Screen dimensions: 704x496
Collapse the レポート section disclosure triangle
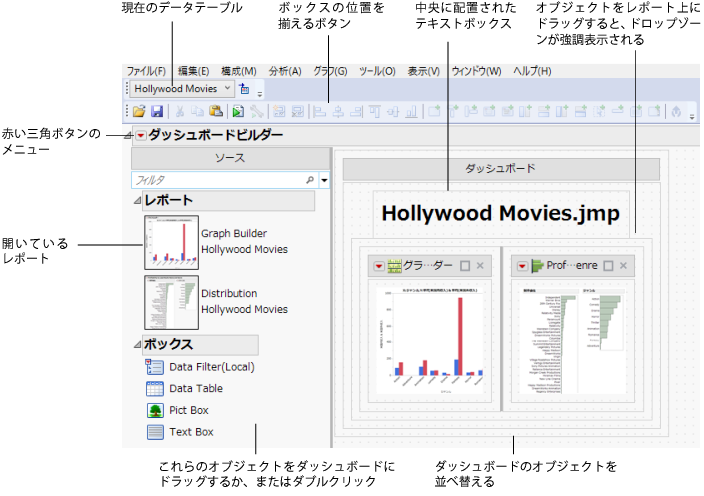(x=138, y=202)
